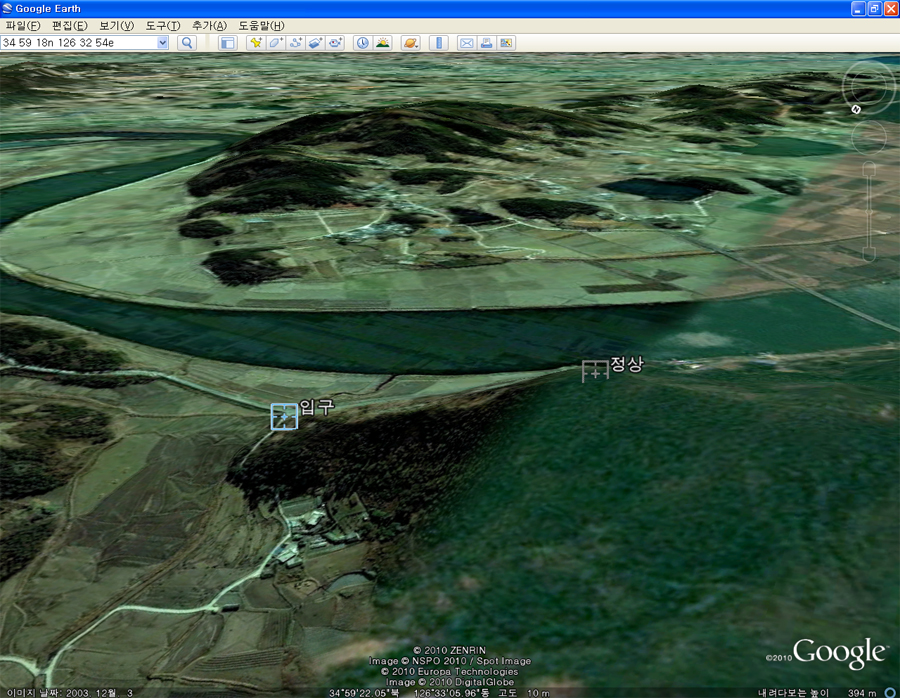The image size is (900, 698).
Task: Open the 파일(F) menu
Action: (23, 25)
